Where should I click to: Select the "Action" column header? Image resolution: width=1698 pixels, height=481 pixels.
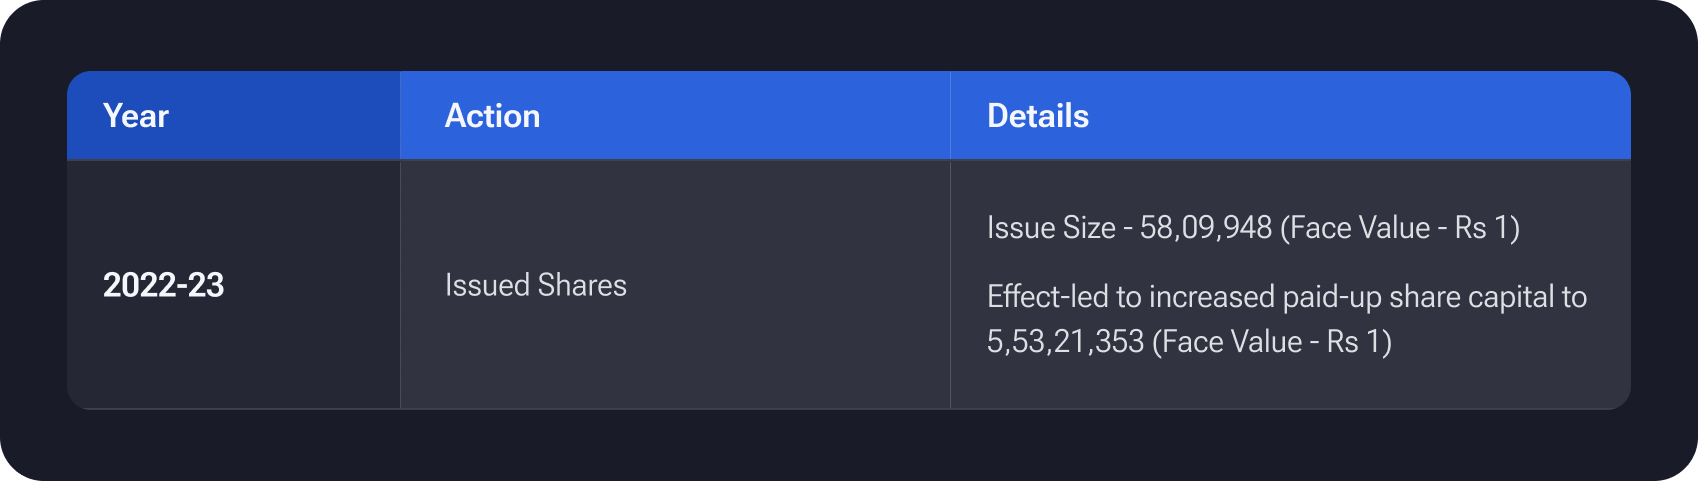click(492, 116)
